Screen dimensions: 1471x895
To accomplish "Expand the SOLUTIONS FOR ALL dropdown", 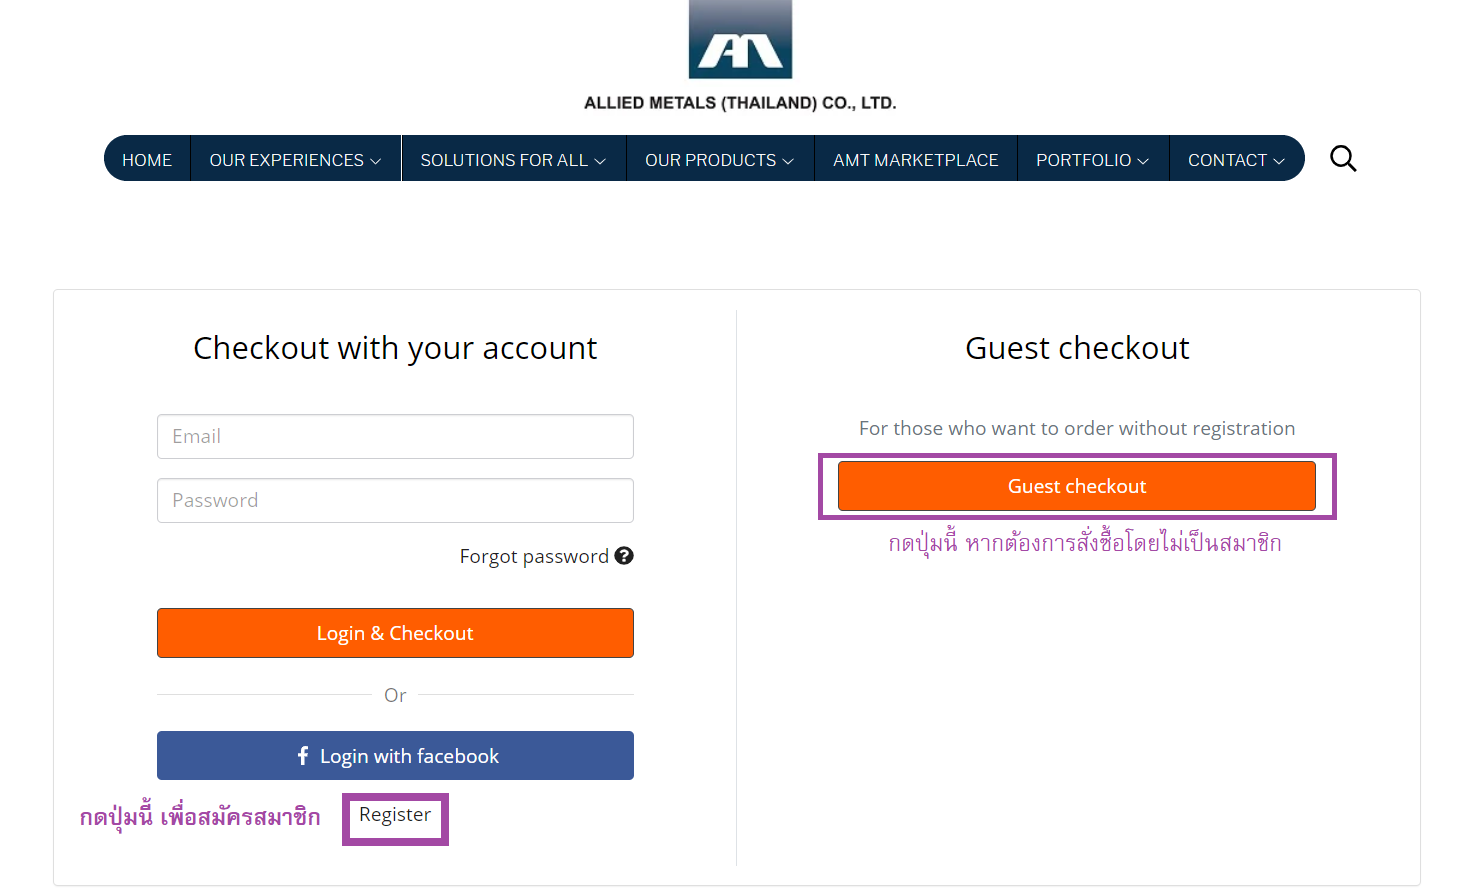I will click(x=513, y=160).
